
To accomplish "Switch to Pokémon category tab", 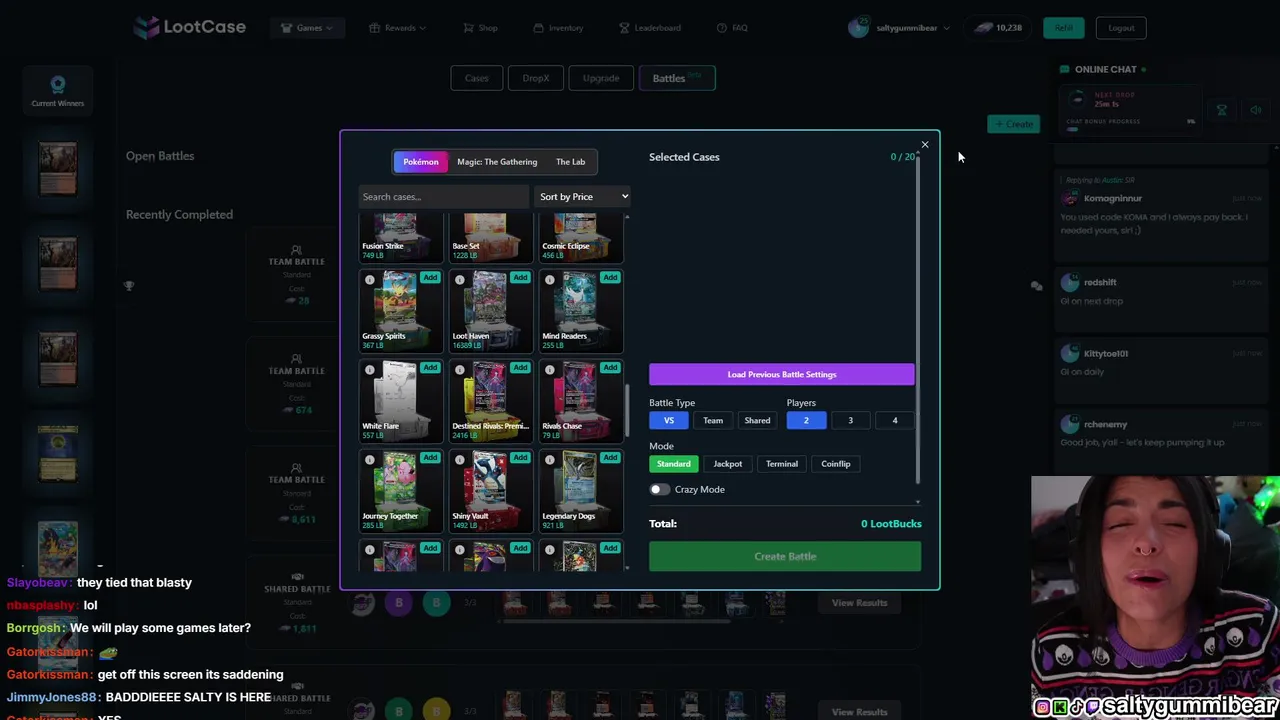I will point(421,162).
